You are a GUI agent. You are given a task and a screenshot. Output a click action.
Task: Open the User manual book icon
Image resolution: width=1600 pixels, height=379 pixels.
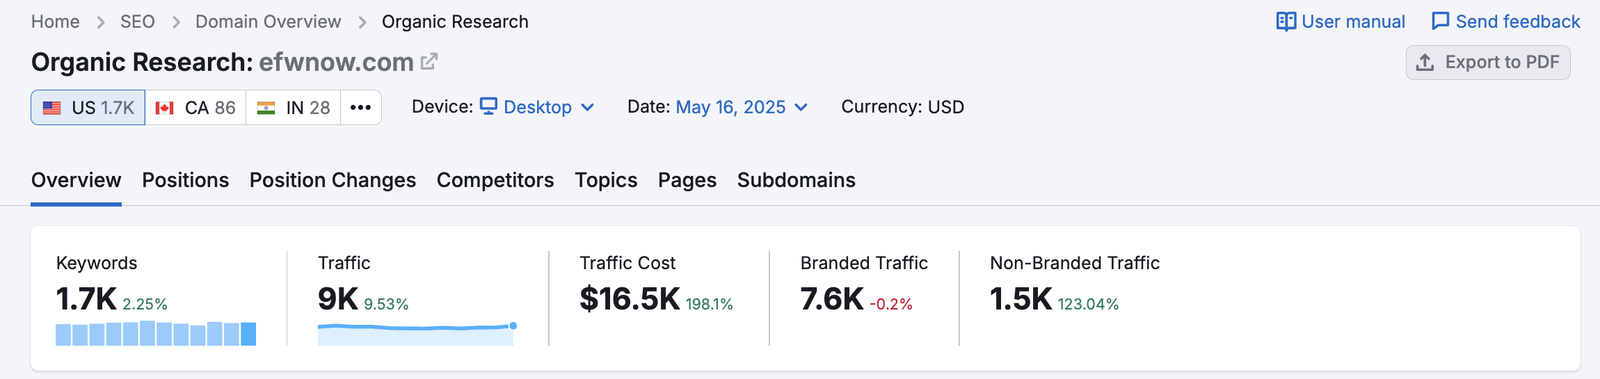pos(1286,22)
